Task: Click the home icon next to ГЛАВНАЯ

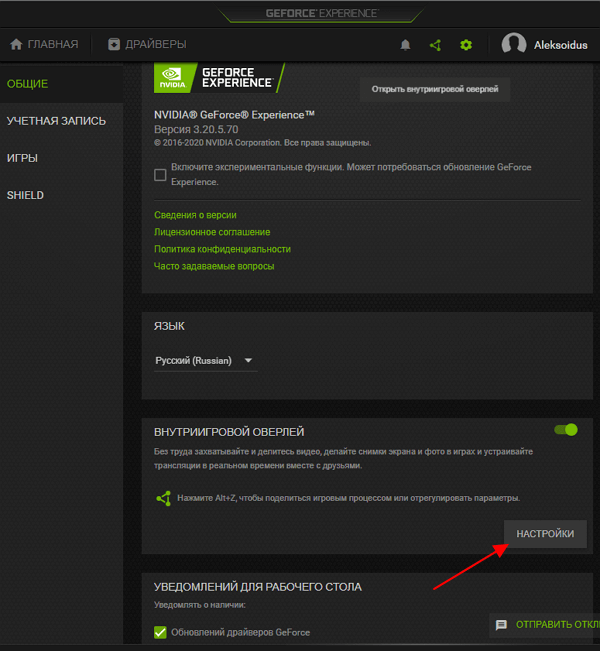Action: coord(16,44)
